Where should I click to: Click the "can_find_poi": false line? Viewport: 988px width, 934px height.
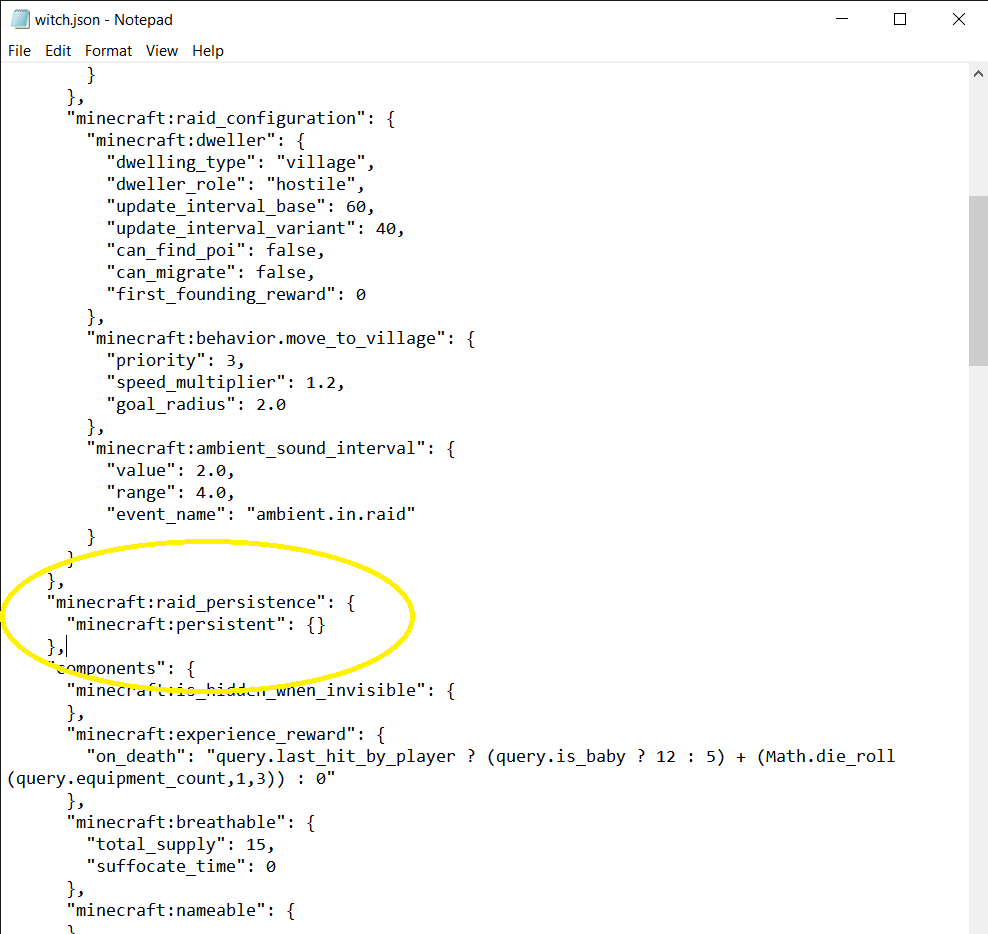pos(215,250)
